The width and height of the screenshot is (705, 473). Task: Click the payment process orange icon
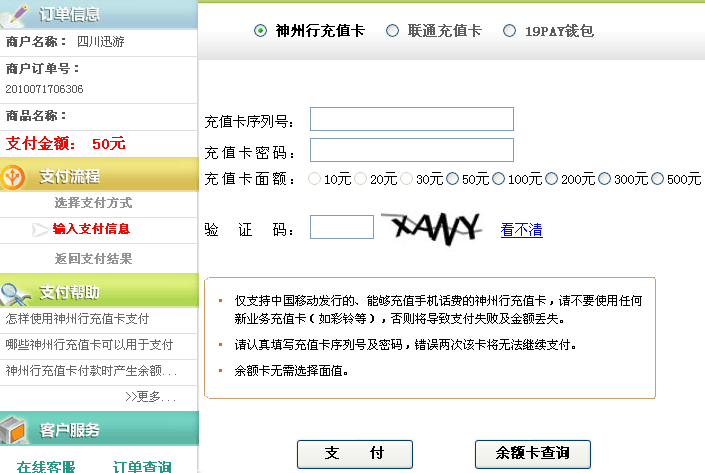pos(14,176)
